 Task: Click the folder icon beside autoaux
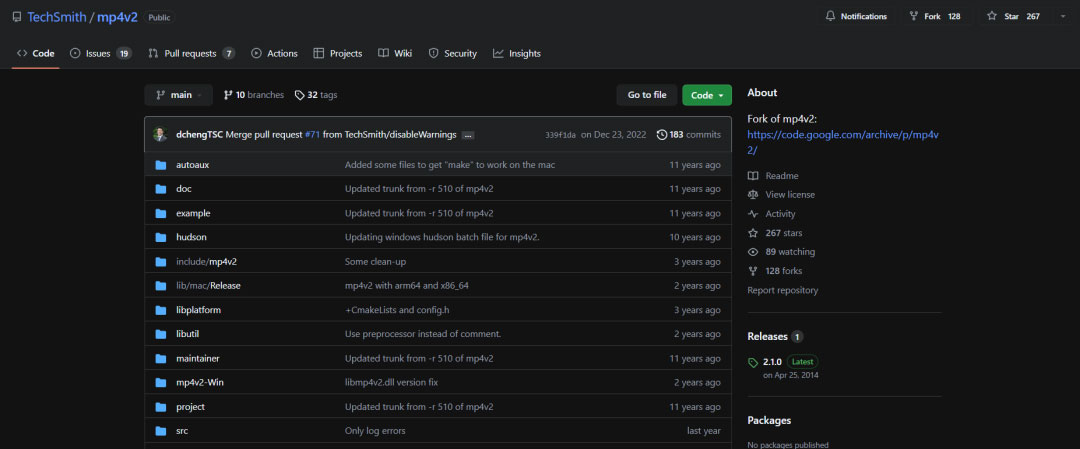click(x=160, y=165)
